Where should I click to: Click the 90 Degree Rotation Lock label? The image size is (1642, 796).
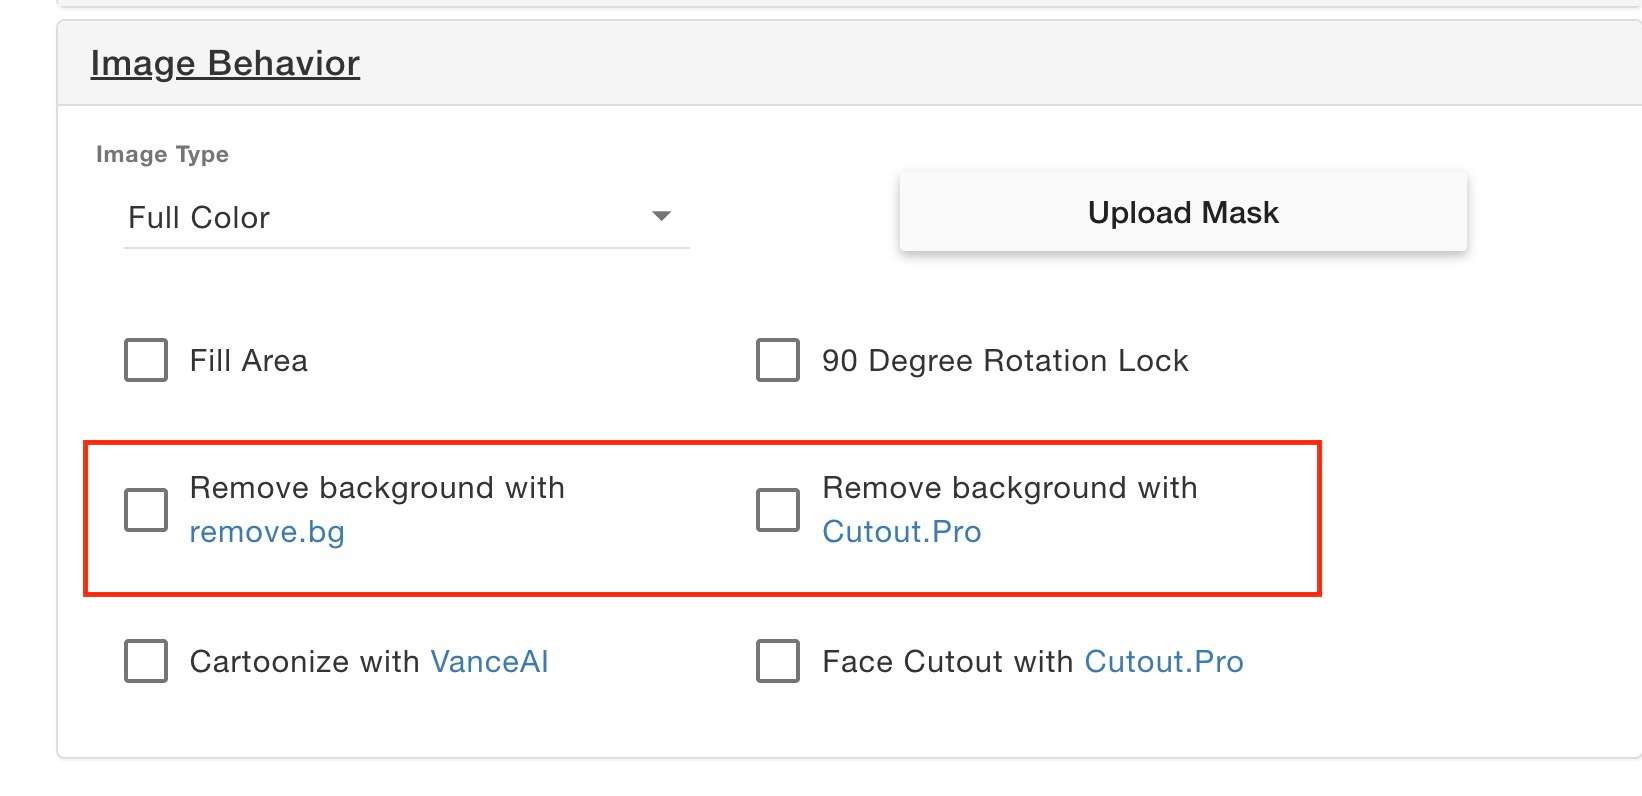click(x=1005, y=360)
